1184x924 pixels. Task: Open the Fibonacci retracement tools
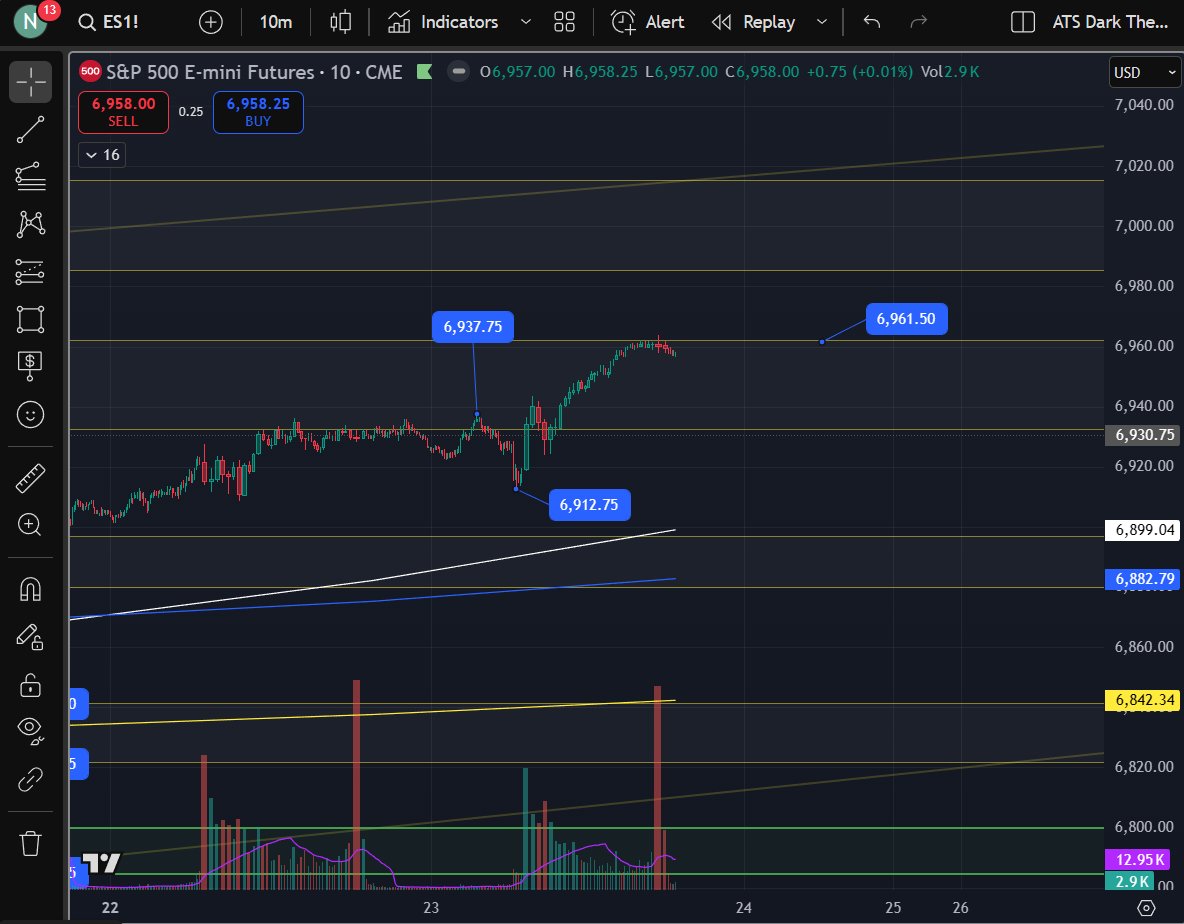pos(30,177)
